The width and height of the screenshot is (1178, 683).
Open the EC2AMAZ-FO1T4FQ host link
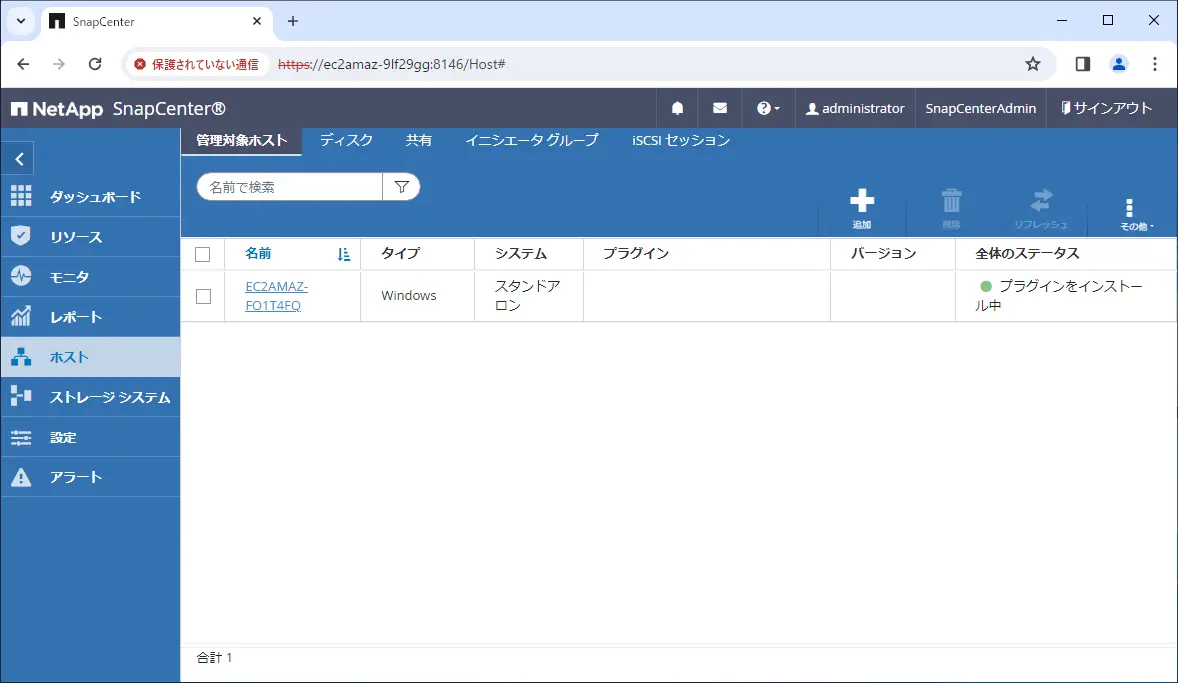click(x=276, y=296)
